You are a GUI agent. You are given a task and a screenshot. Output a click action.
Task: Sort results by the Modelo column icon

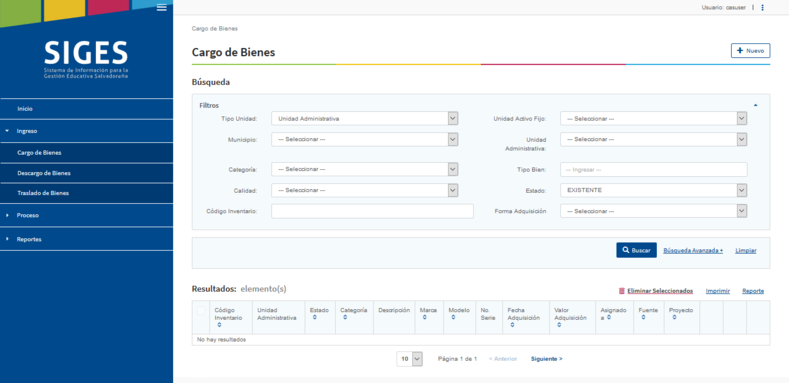(453, 318)
